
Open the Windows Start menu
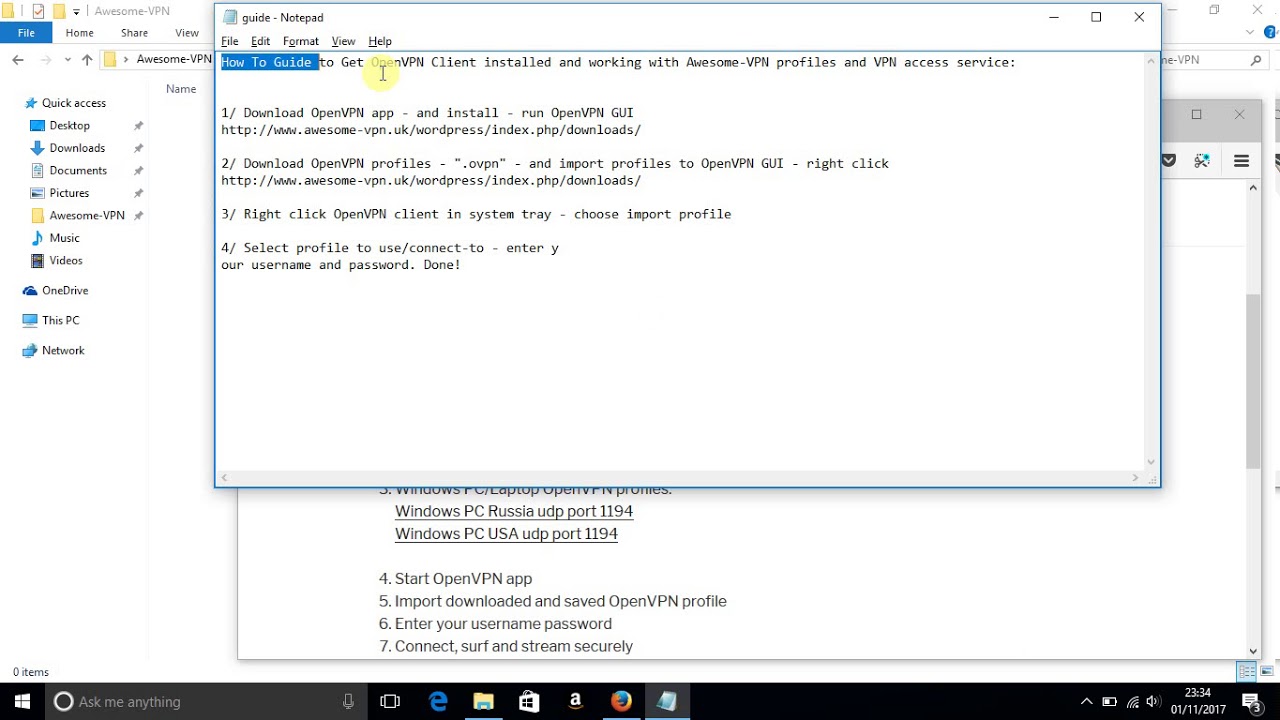coord(22,701)
